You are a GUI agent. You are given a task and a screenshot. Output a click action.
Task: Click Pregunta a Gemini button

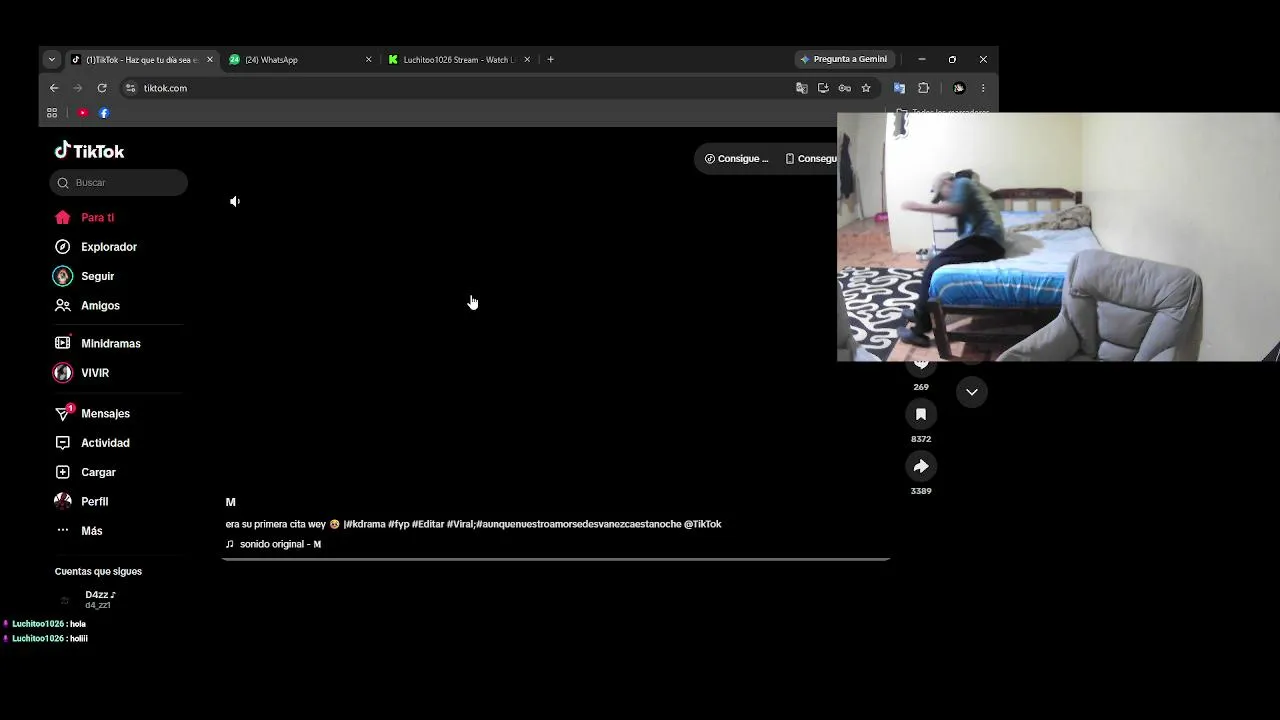click(844, 60)
